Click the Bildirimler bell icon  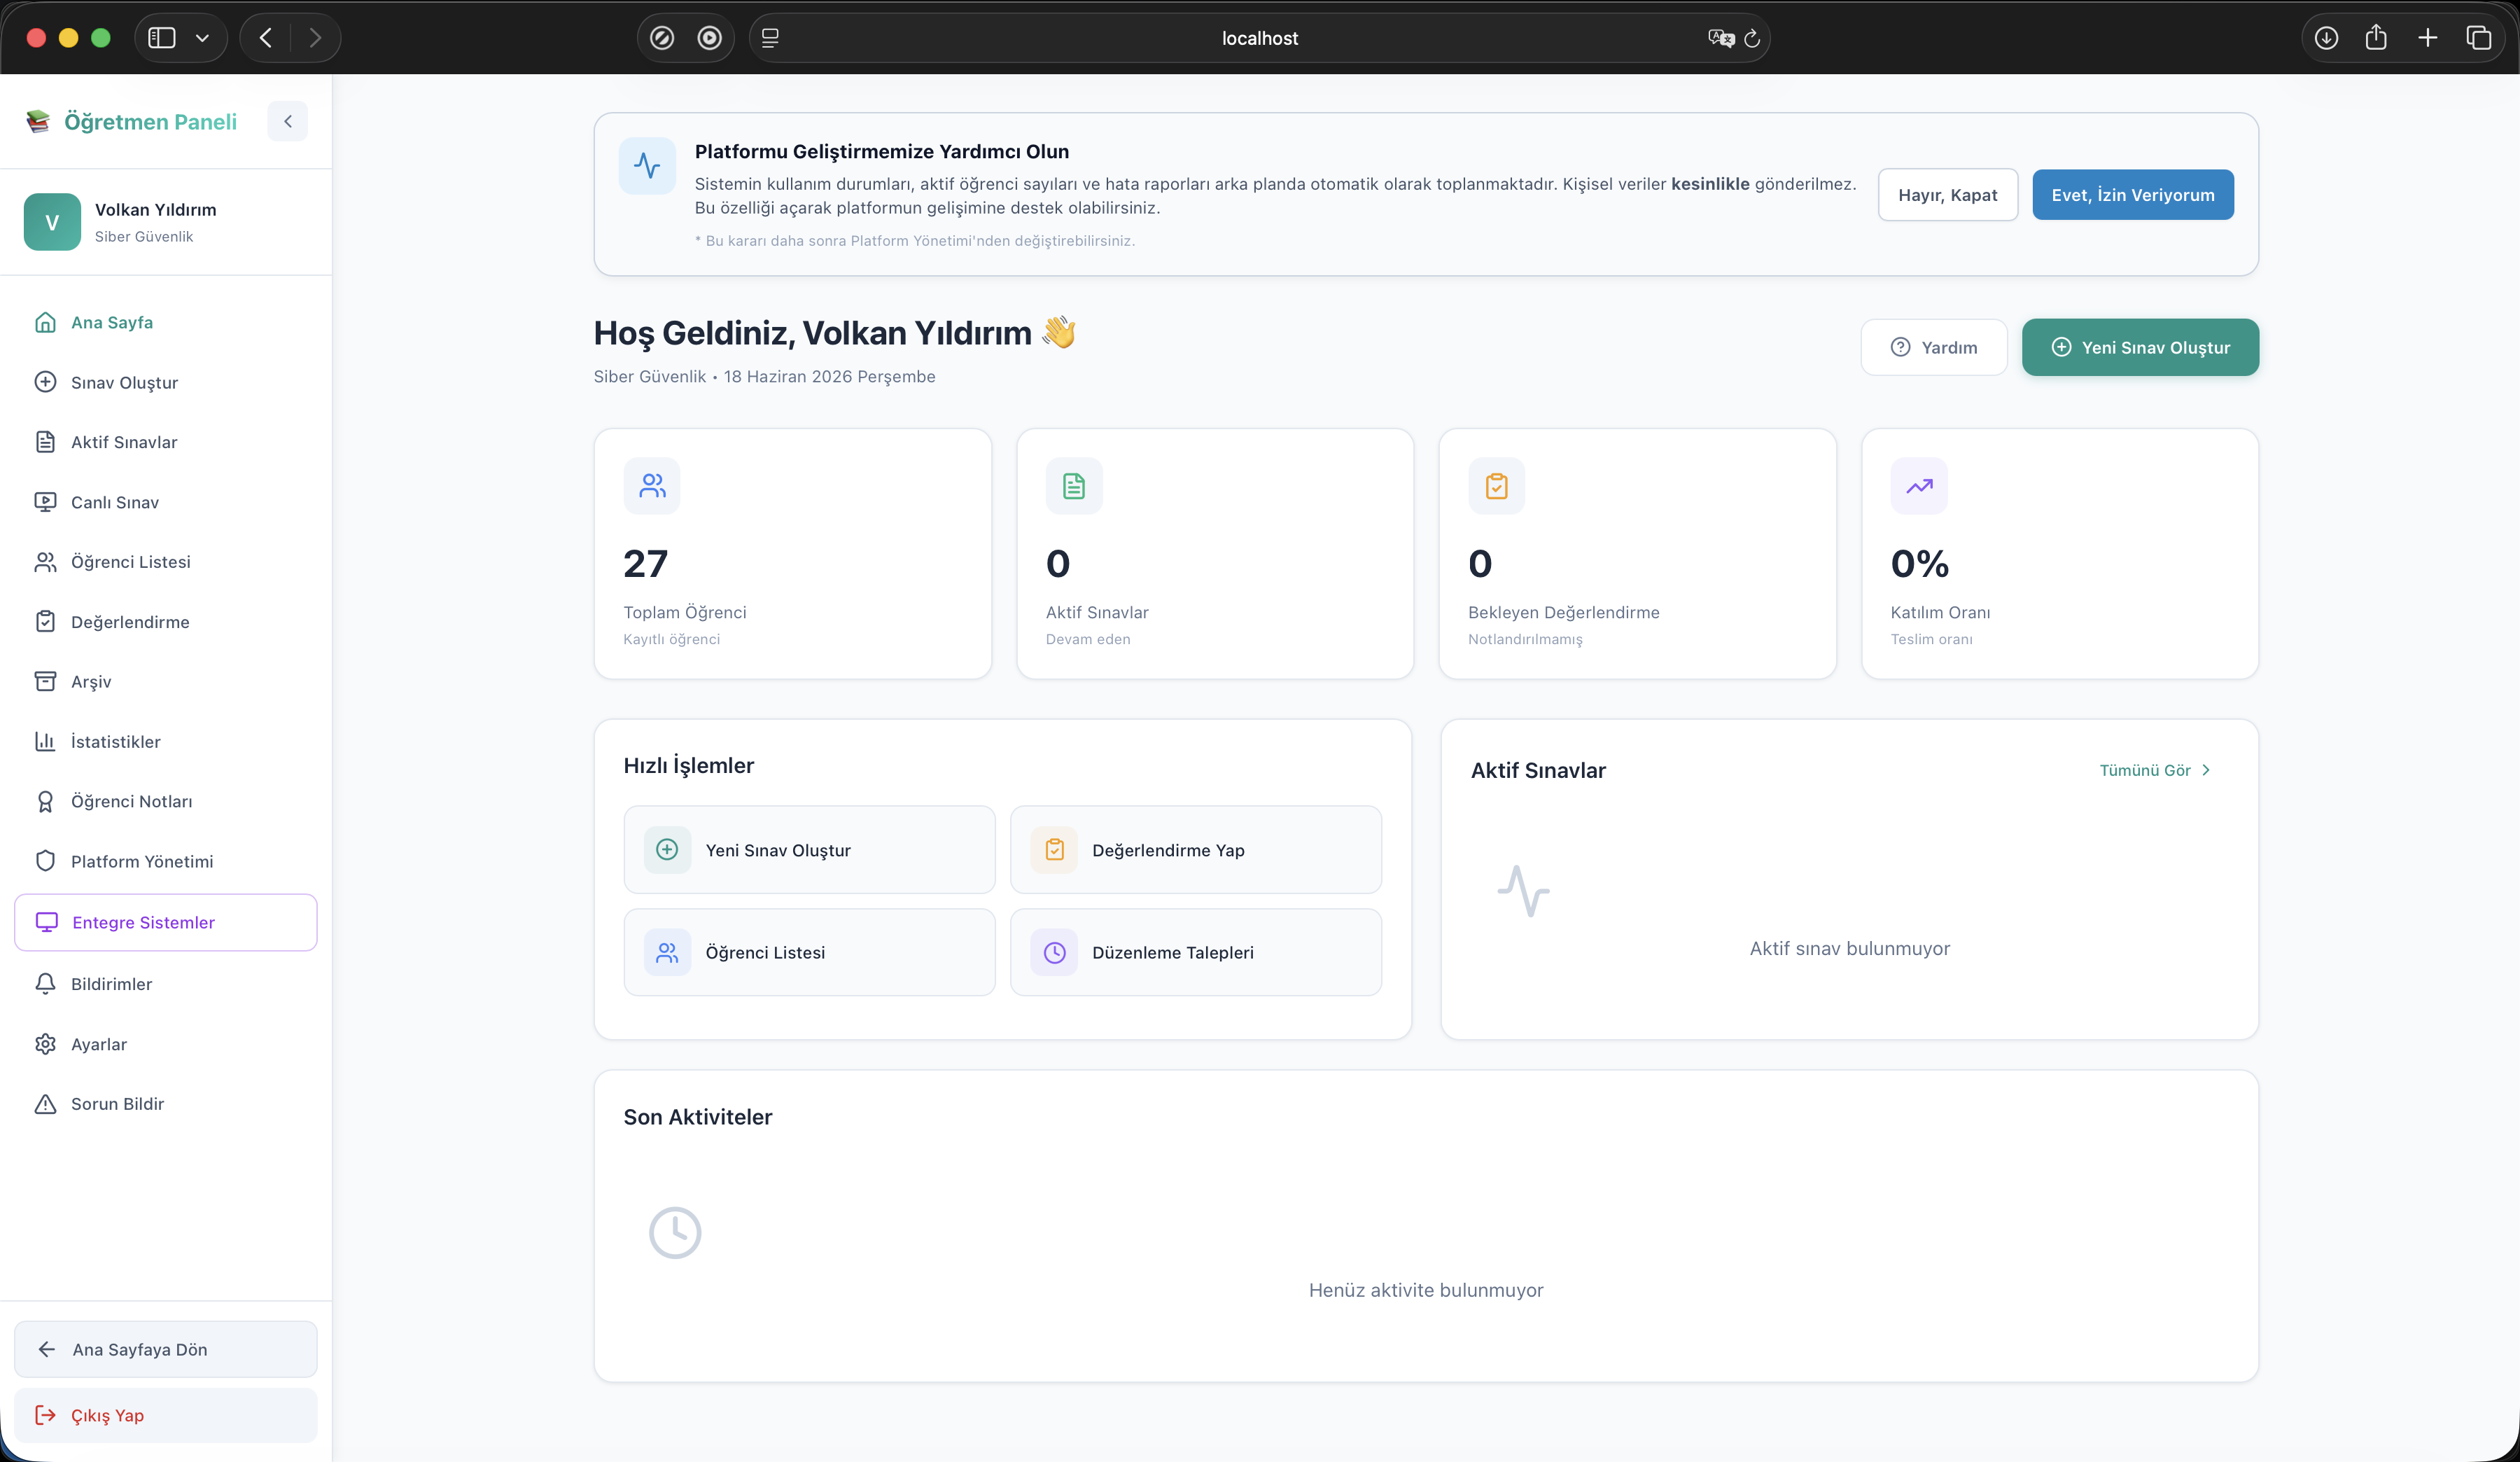pos(45,984)
